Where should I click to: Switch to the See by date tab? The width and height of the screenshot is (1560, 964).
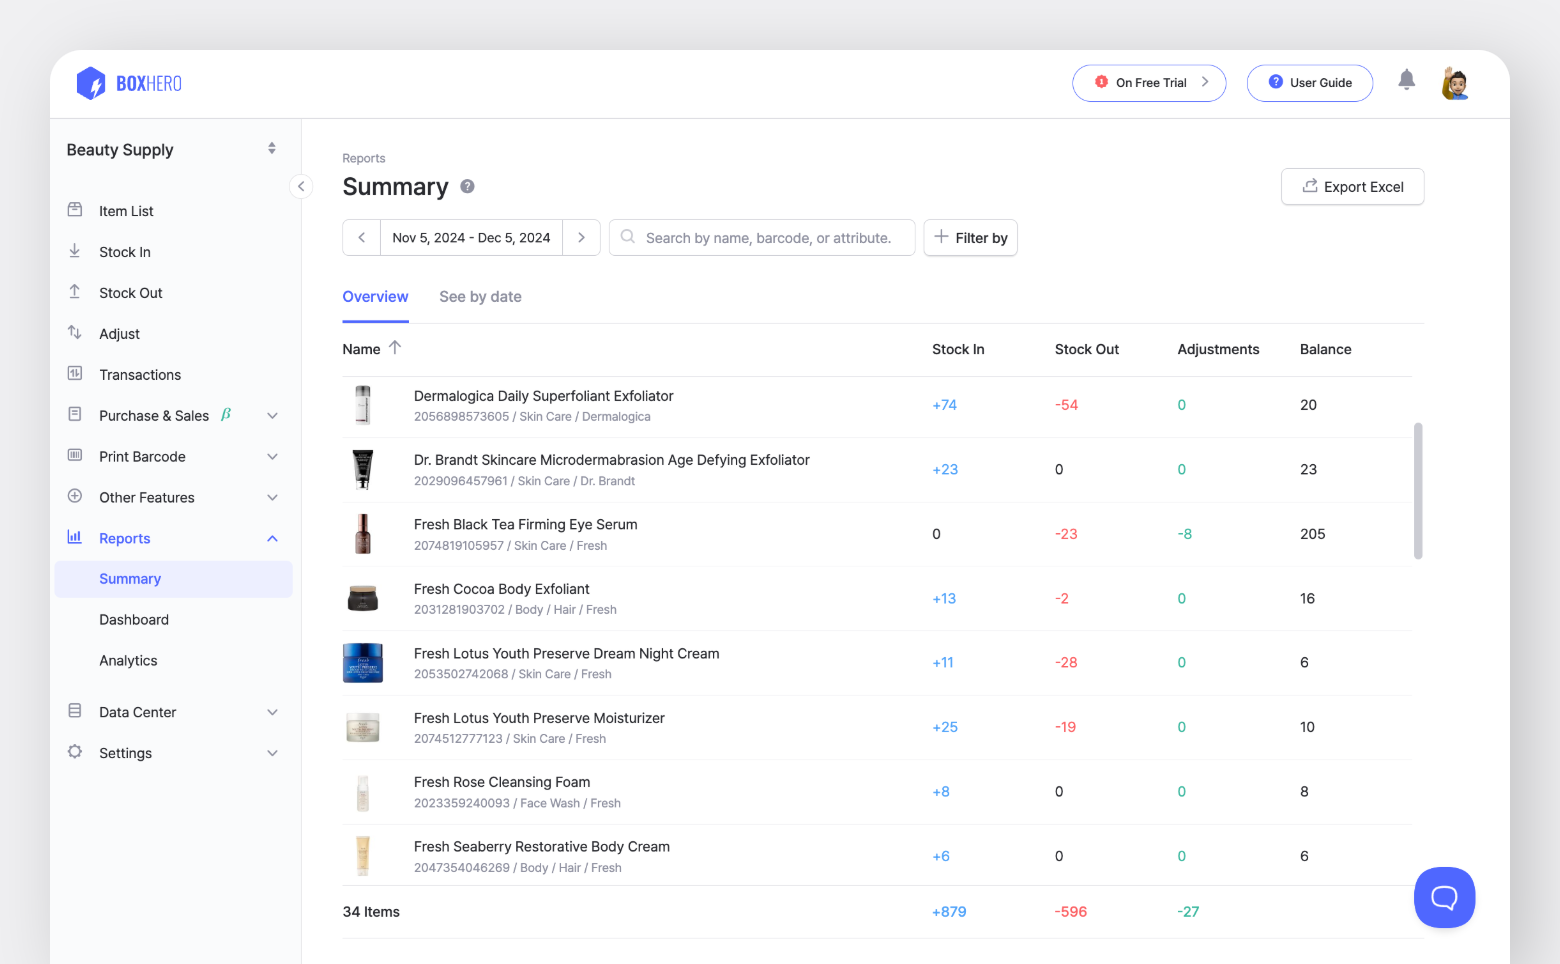[x=480, y=297]
